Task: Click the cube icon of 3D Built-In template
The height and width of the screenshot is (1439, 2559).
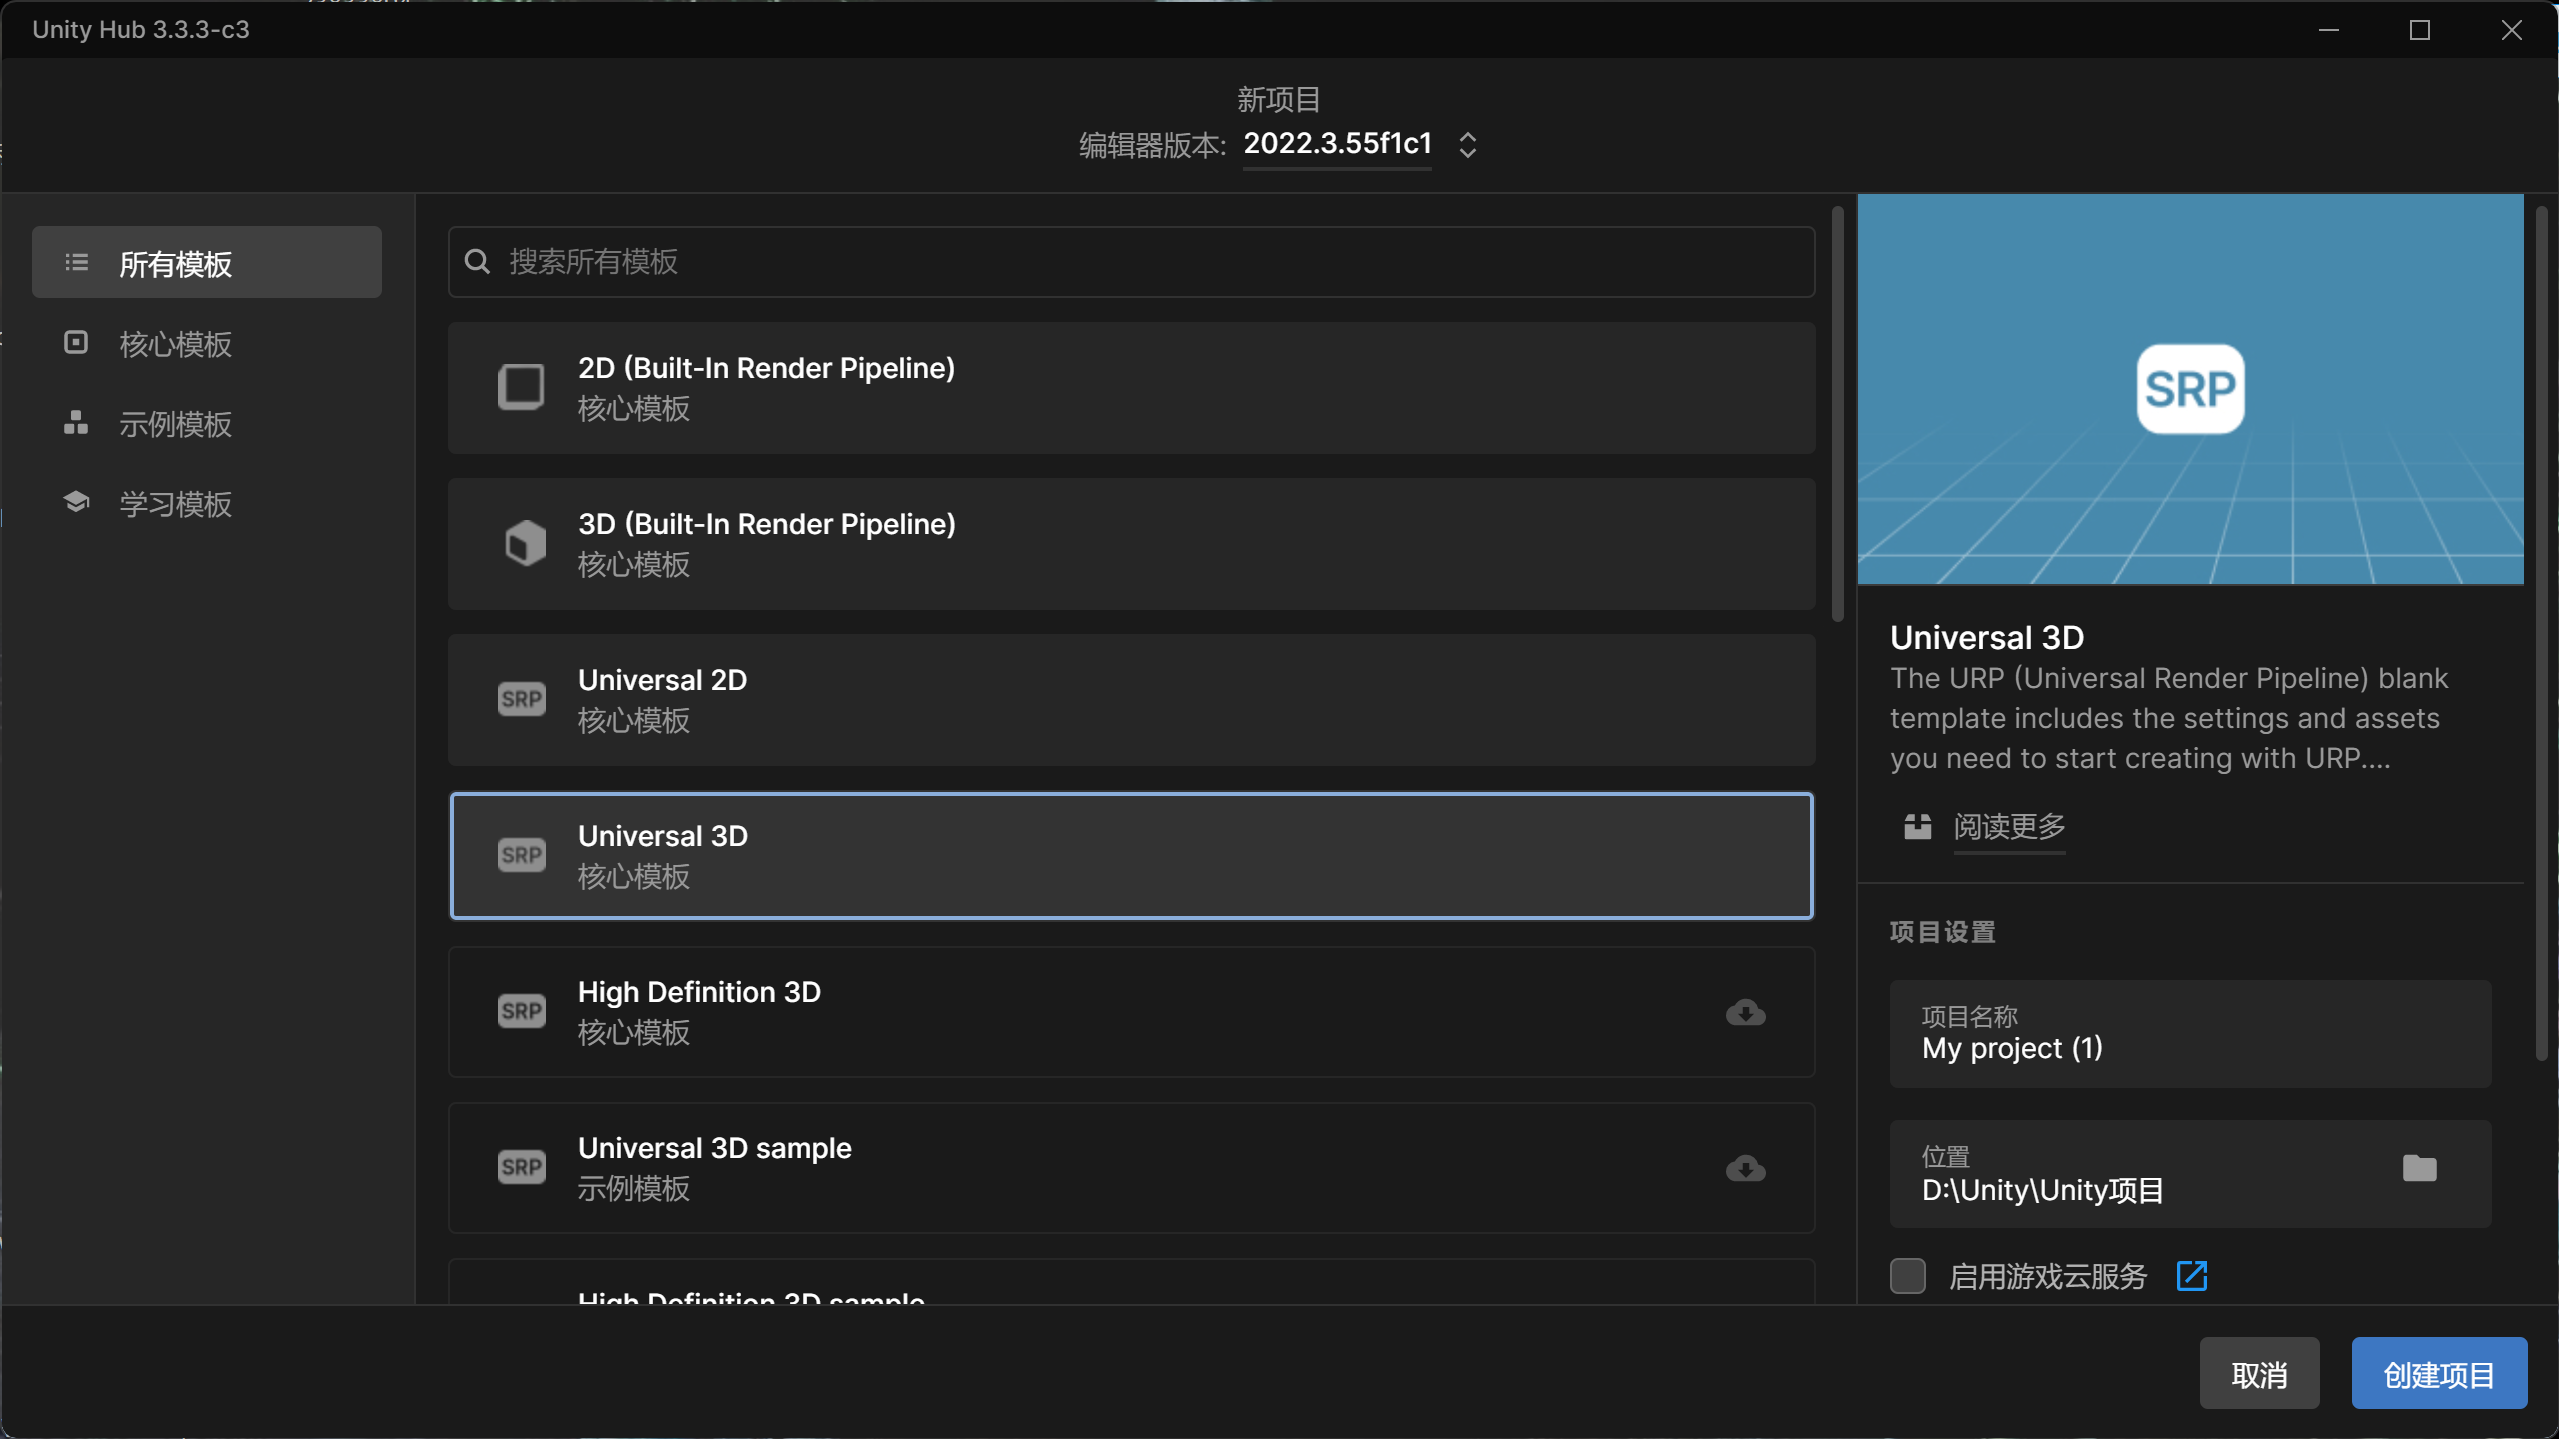Action: [x=523, y=543]
